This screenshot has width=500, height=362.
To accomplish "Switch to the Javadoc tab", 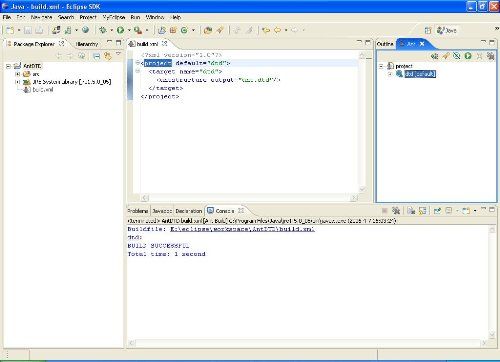I will click(x=162, y=211).
